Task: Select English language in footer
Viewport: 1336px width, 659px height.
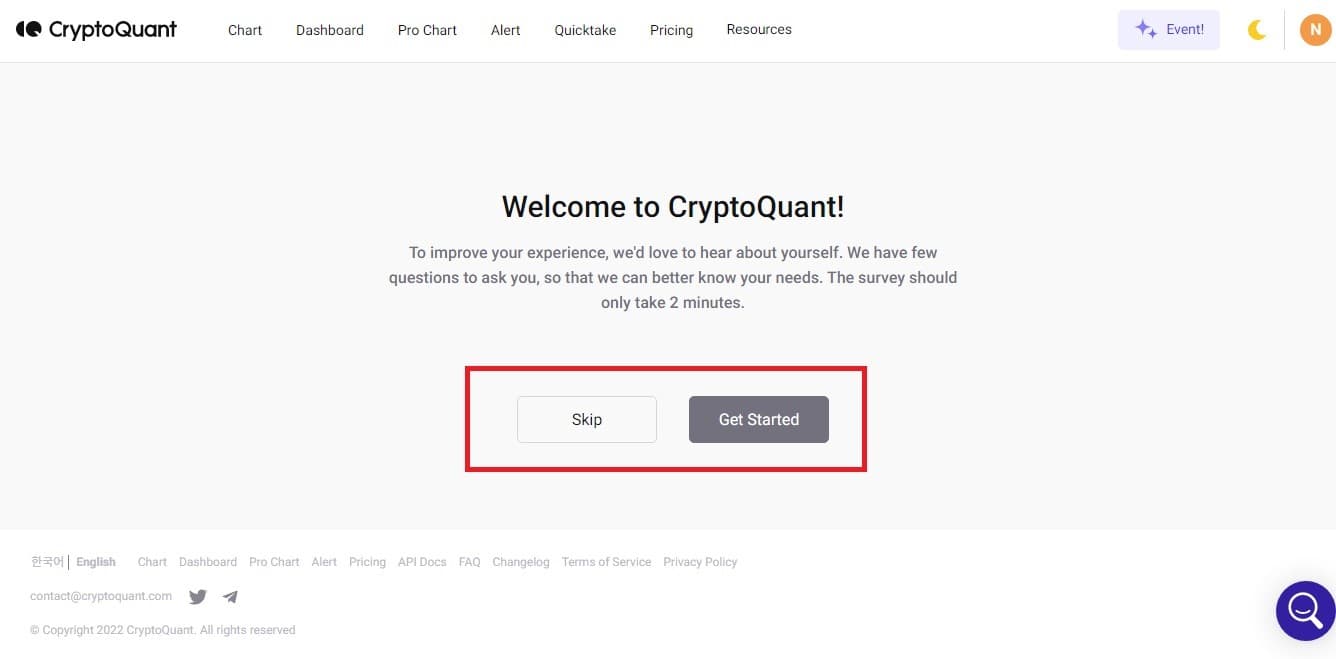Action: coord(96,562)
